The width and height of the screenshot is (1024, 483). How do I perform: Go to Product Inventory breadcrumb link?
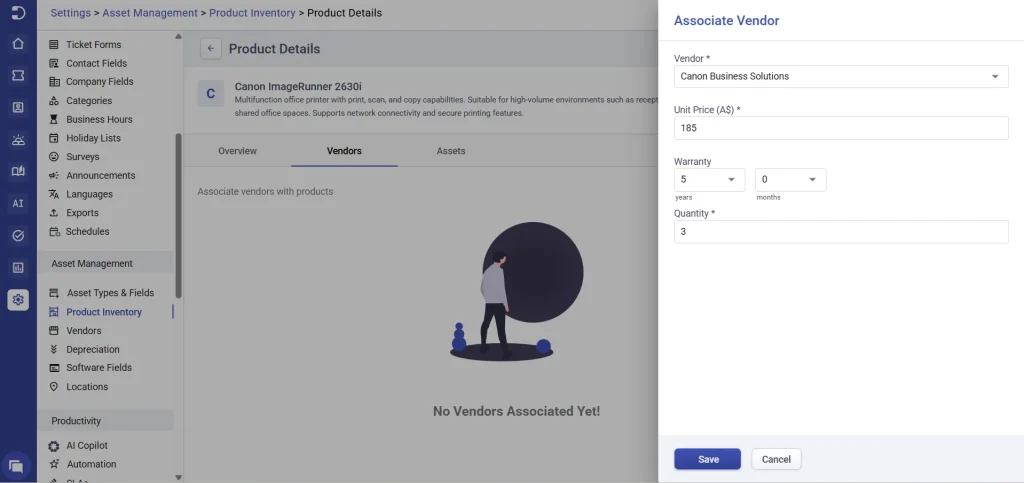coord(252,12)
